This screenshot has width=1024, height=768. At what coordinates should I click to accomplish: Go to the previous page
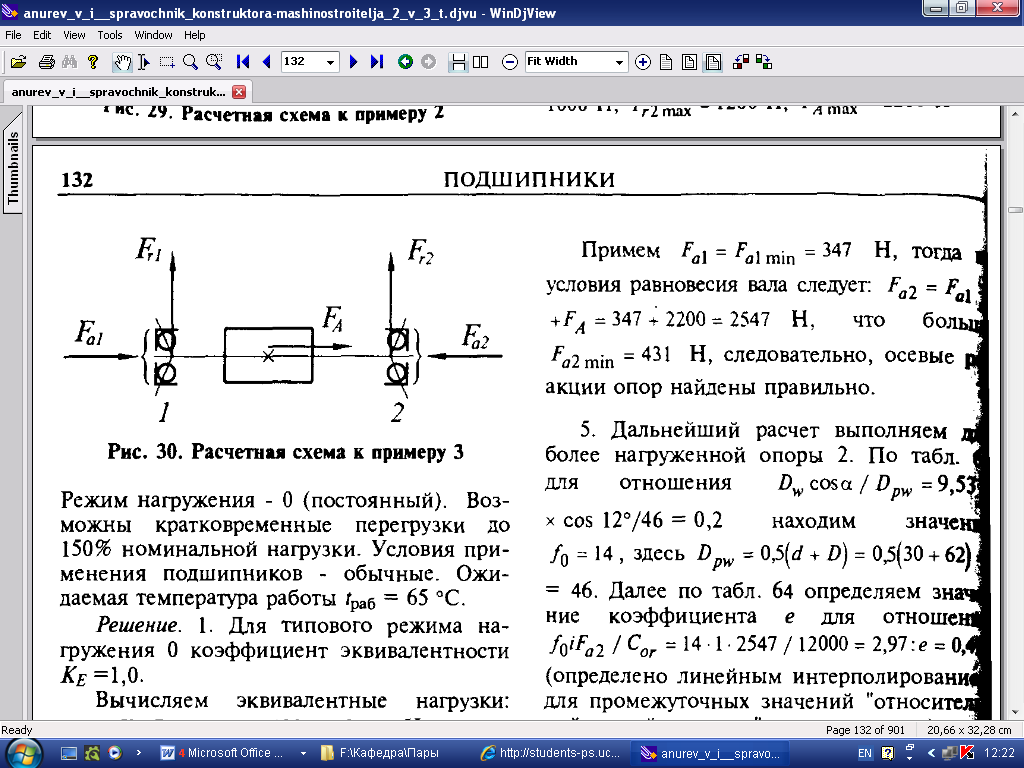tap(266, 62)
